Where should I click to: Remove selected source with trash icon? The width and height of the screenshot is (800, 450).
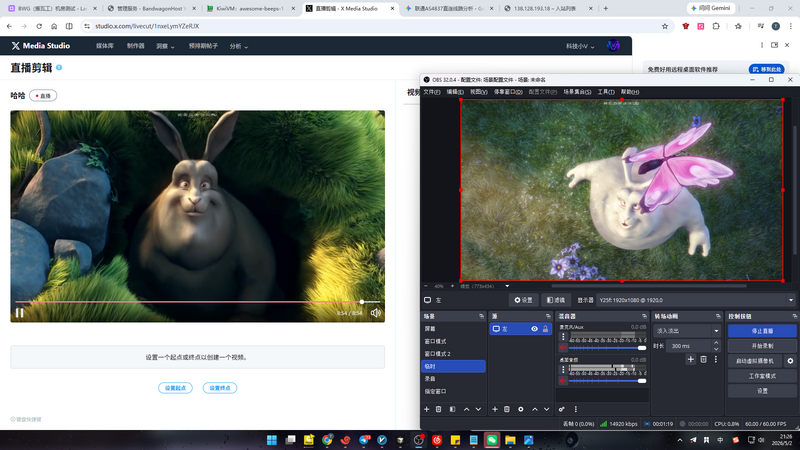pos(507,409)
